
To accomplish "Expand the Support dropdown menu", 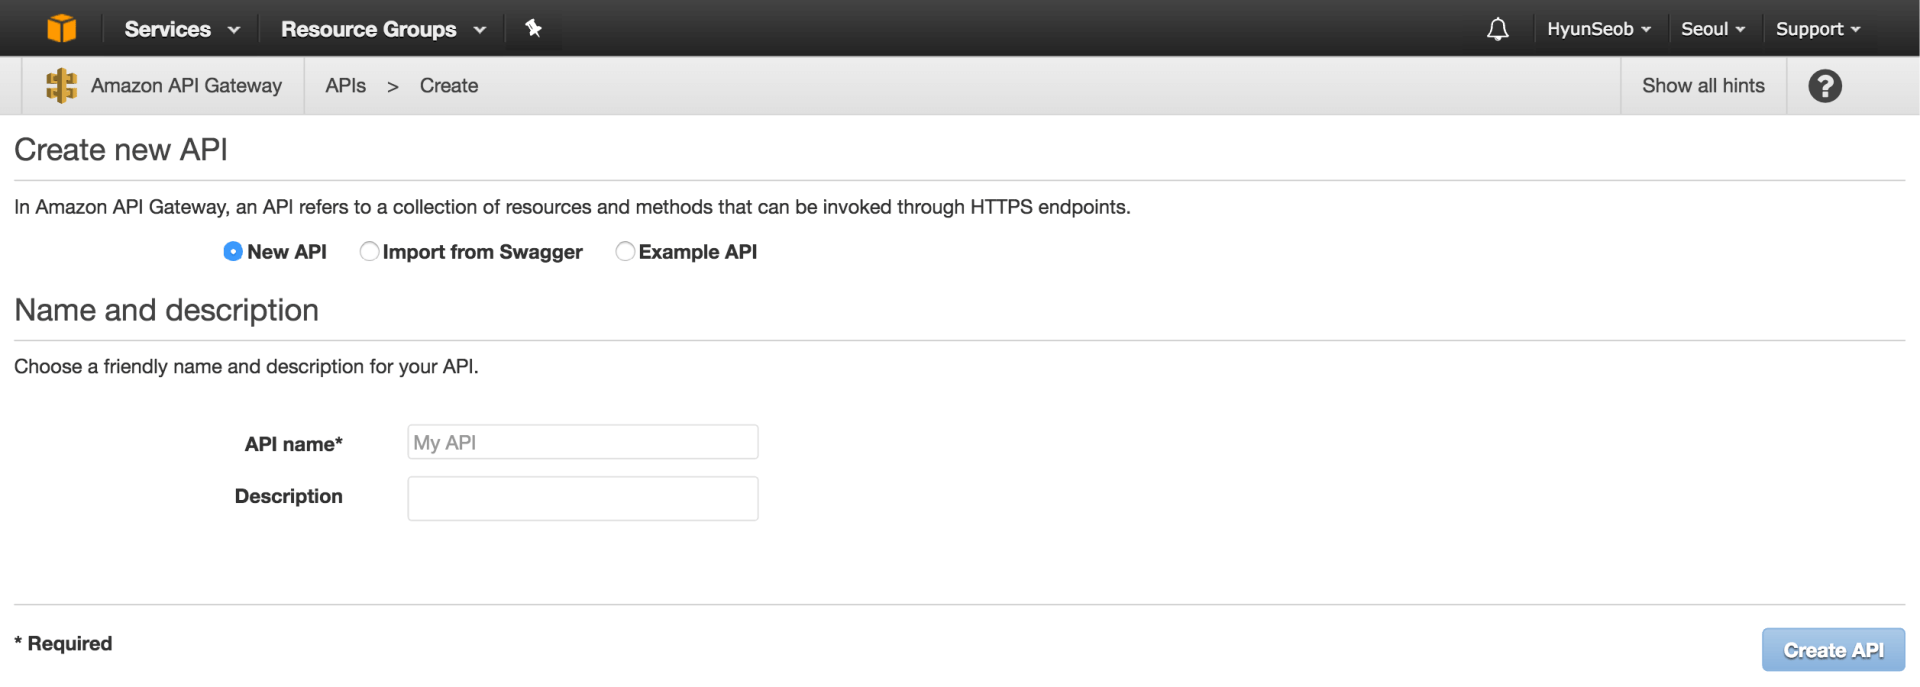I will coord(1818,29).
